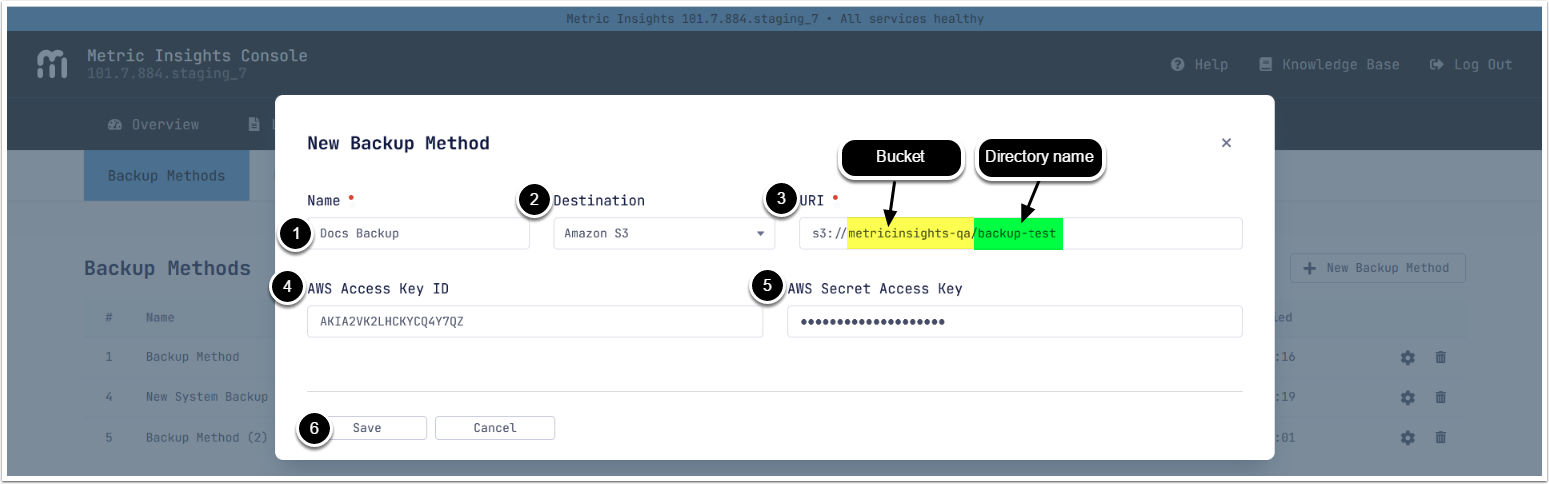Image resolution: width=1549 pixels, height=484 pixels.
Task: Click the New Backup Method button
Action: point(1378,268)
